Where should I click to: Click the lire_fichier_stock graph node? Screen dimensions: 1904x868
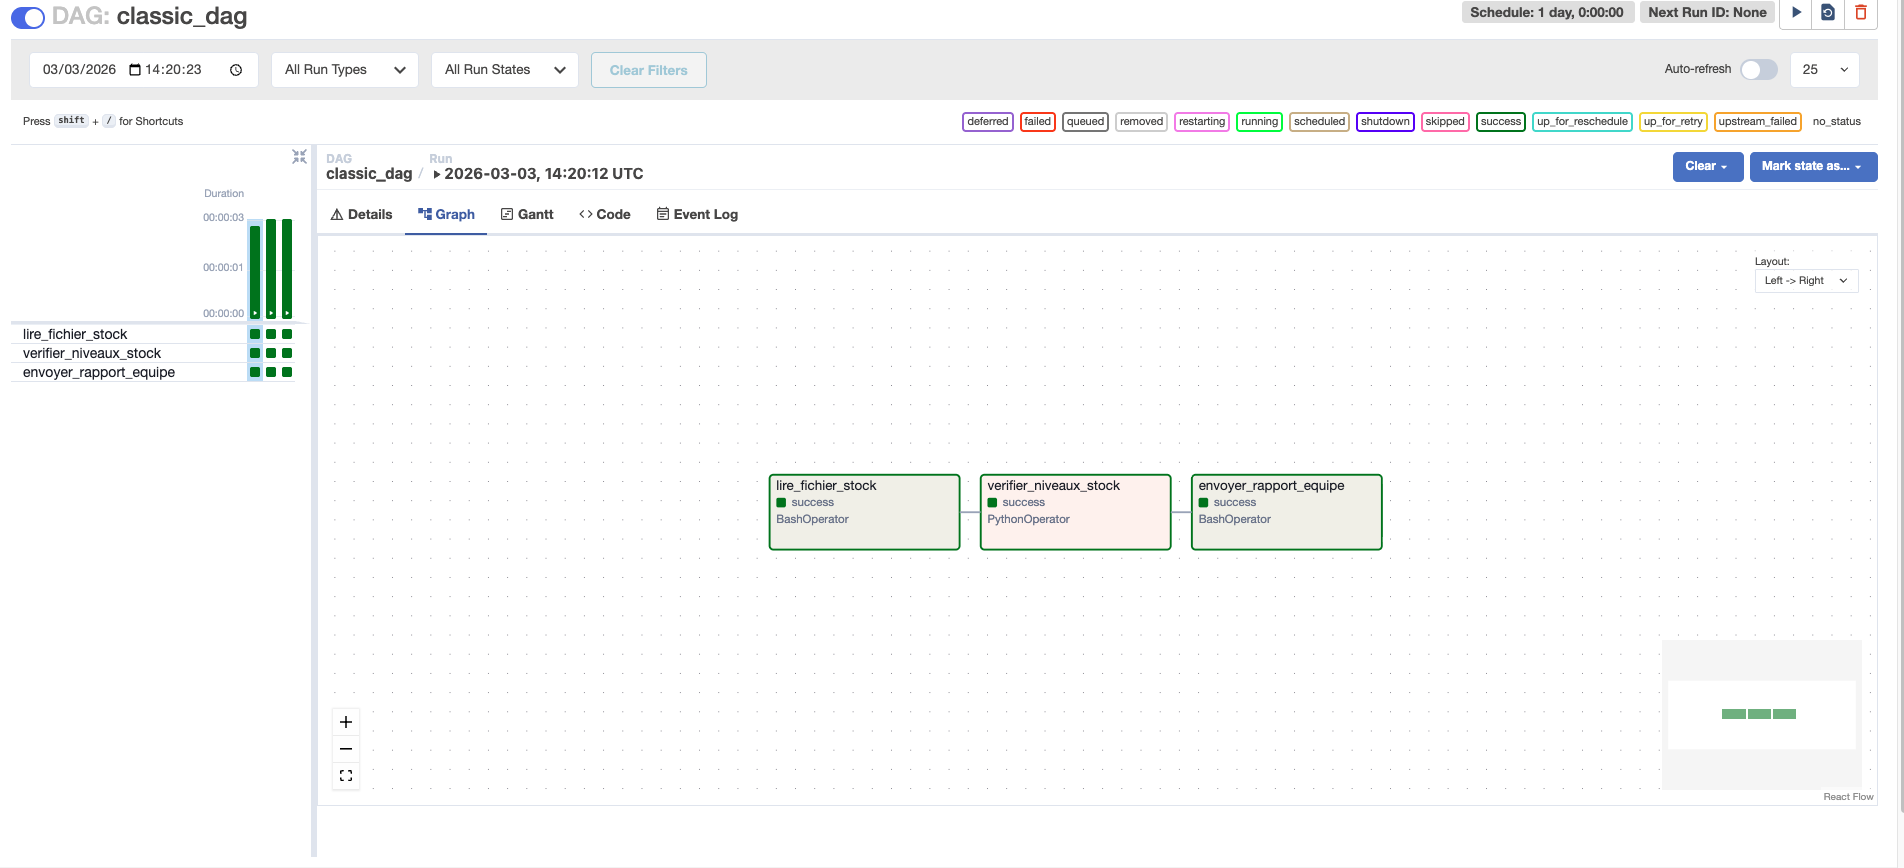(864, 512)
